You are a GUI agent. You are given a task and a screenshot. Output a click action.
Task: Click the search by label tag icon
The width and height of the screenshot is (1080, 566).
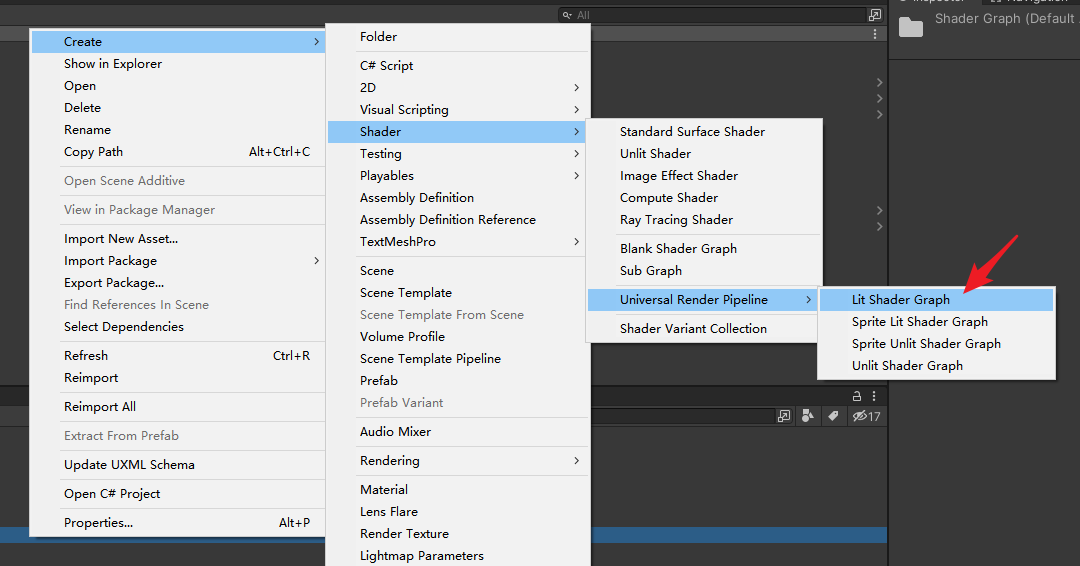833,416
